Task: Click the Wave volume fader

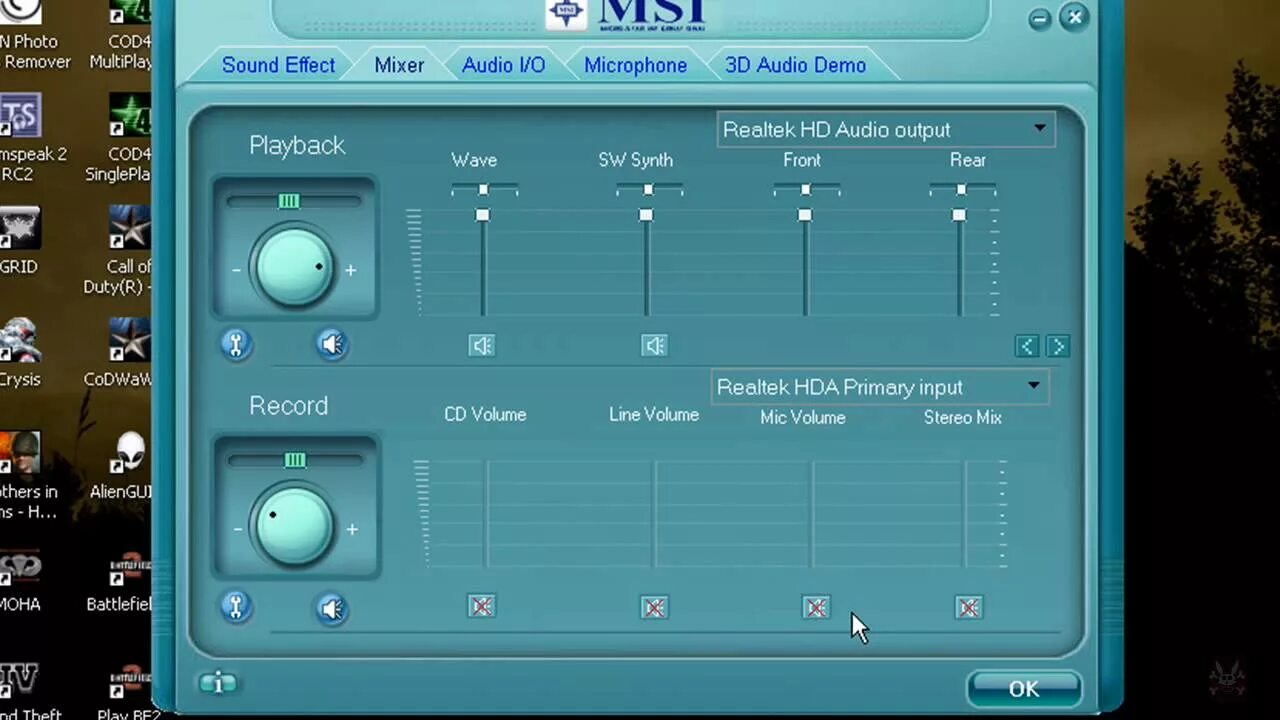Action: coord(483,215)
